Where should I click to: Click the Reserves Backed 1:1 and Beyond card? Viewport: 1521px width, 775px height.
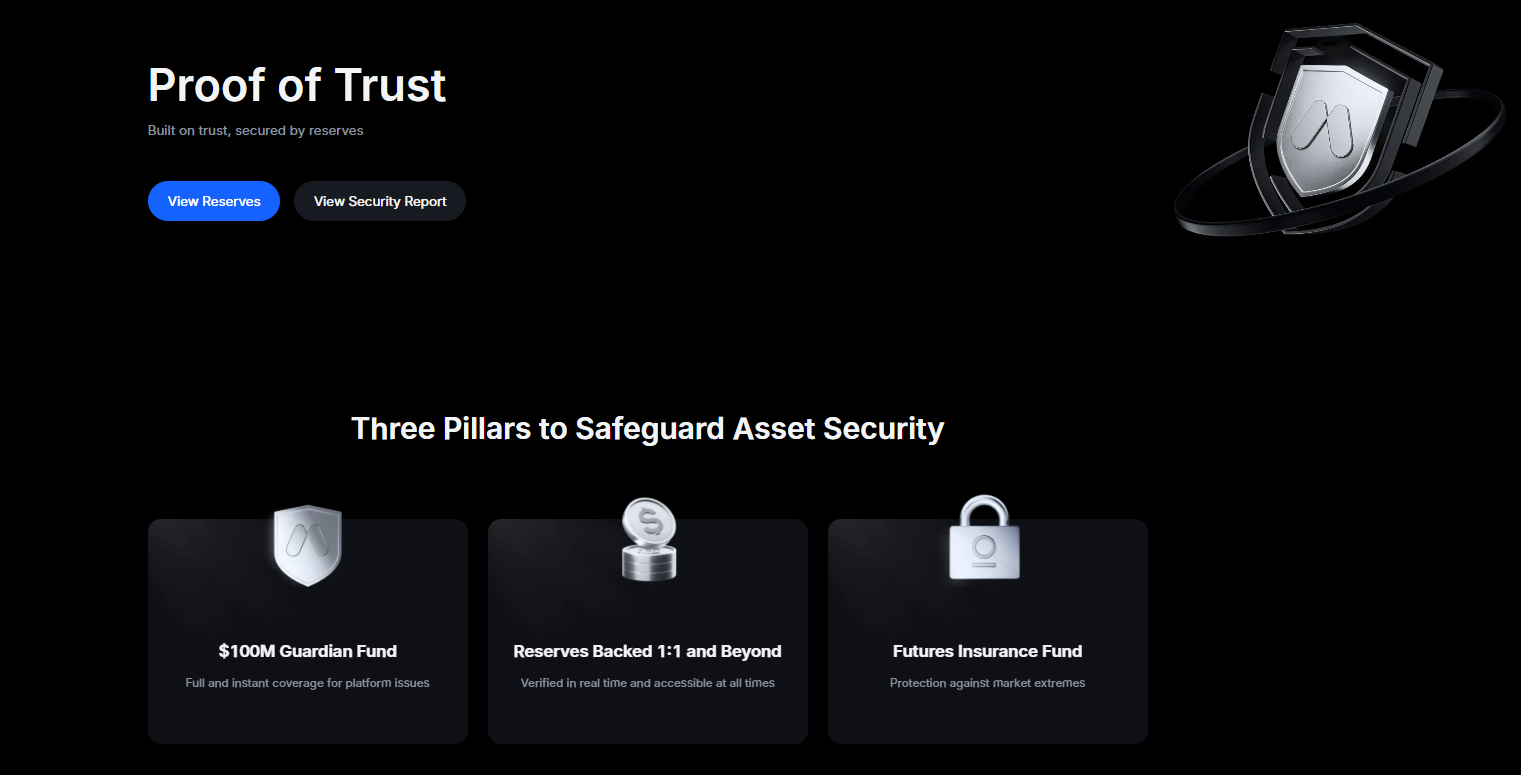click(647, 630)
